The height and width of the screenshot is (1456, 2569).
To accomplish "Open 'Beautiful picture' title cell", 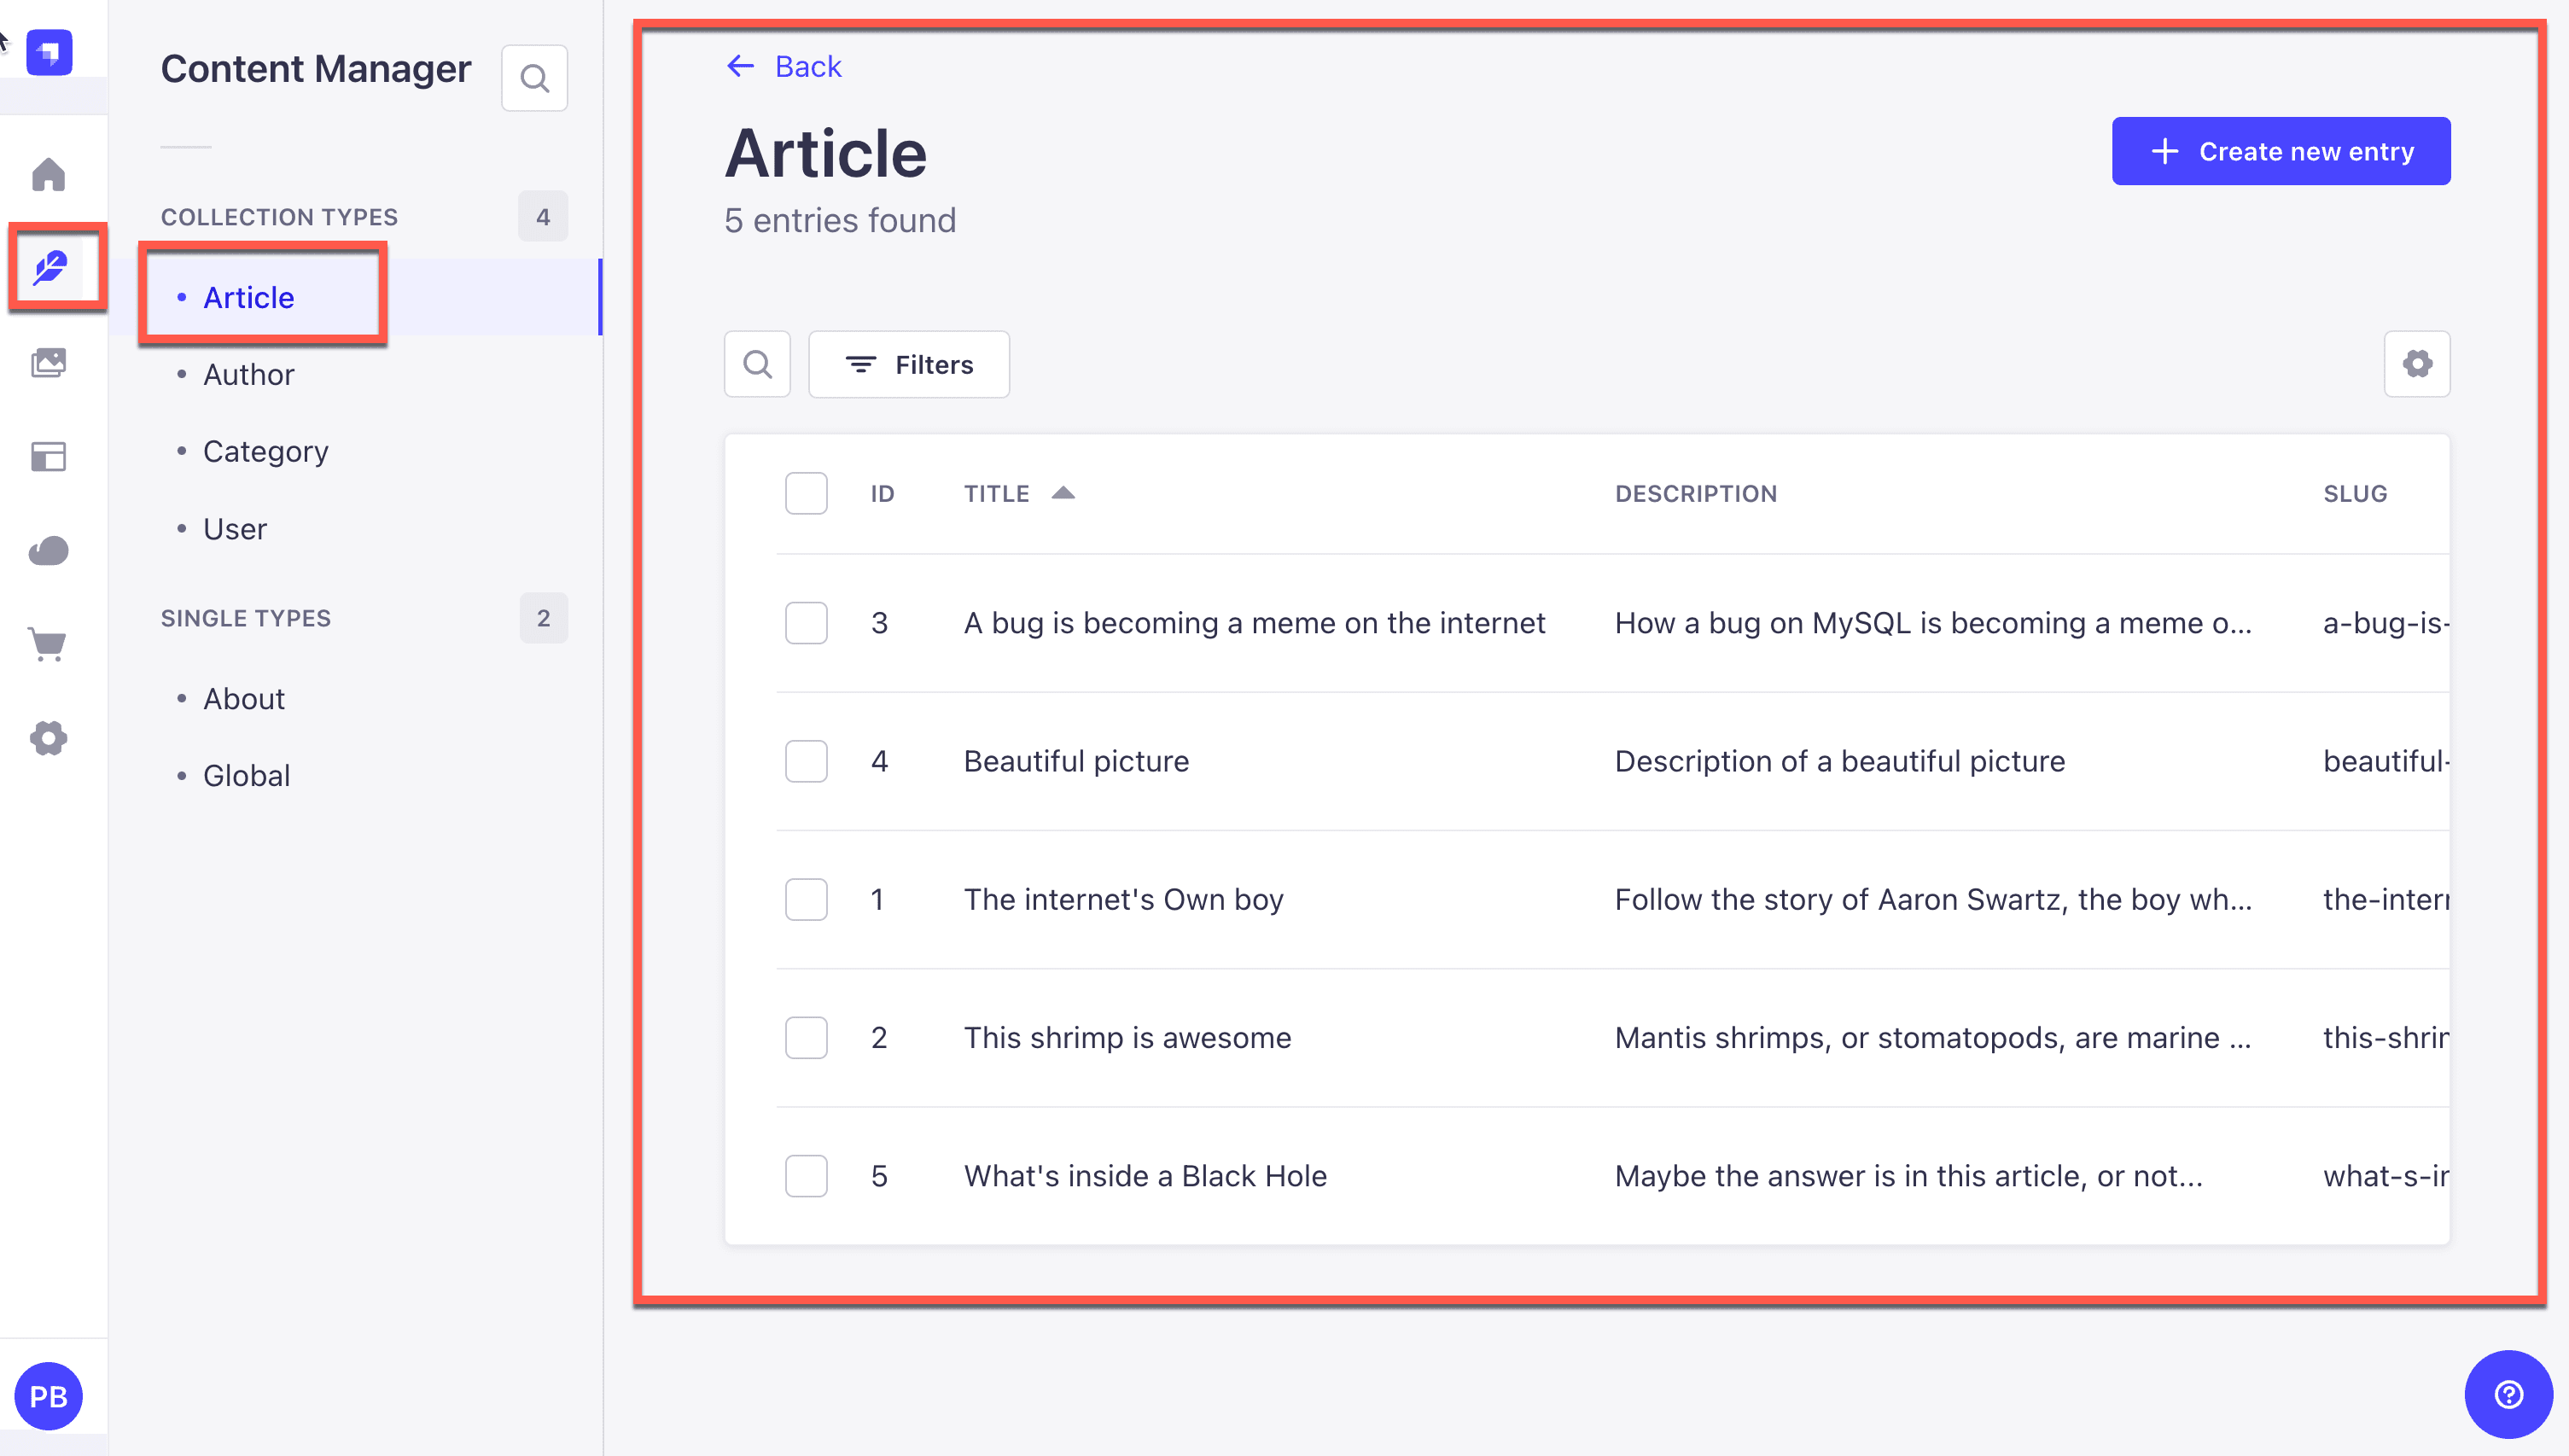I will [1076, 761].
